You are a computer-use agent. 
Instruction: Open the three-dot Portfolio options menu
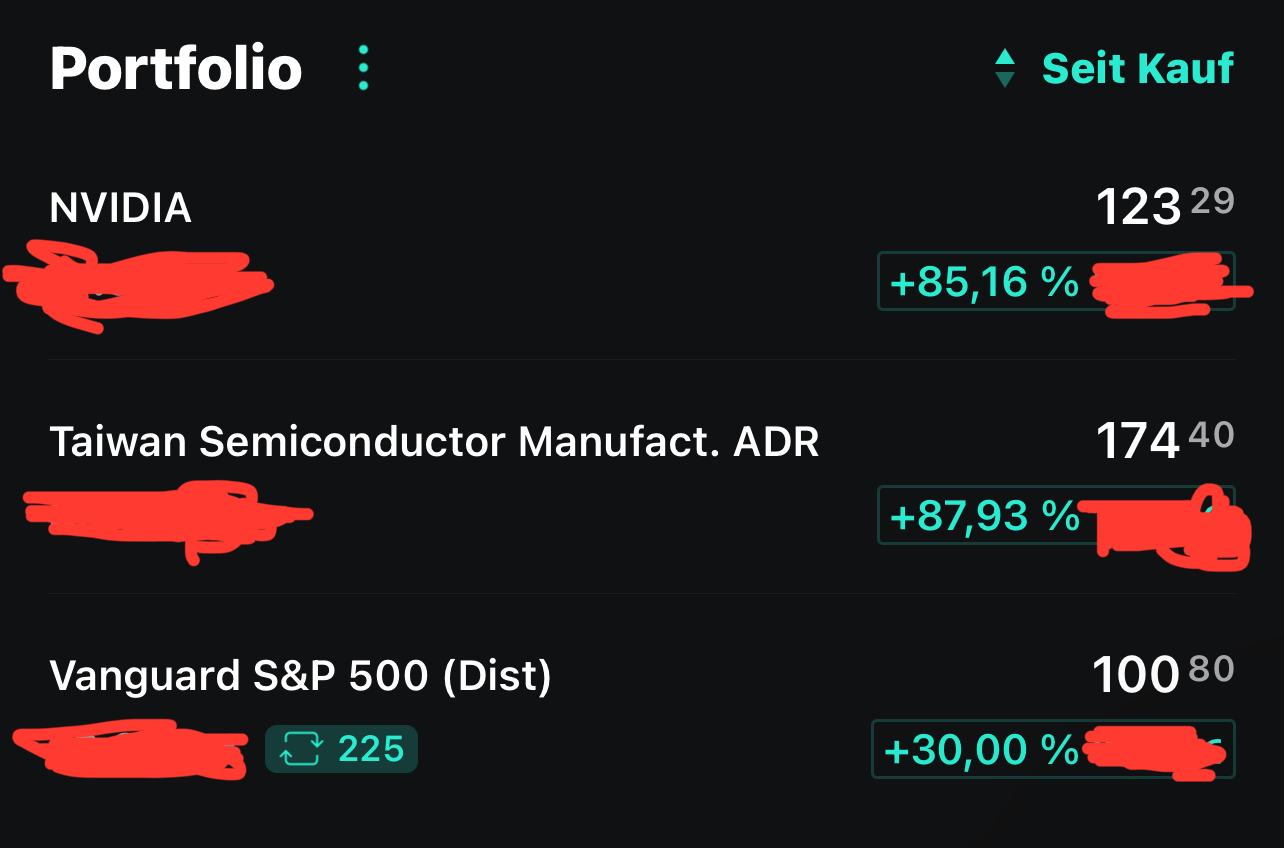363,68
